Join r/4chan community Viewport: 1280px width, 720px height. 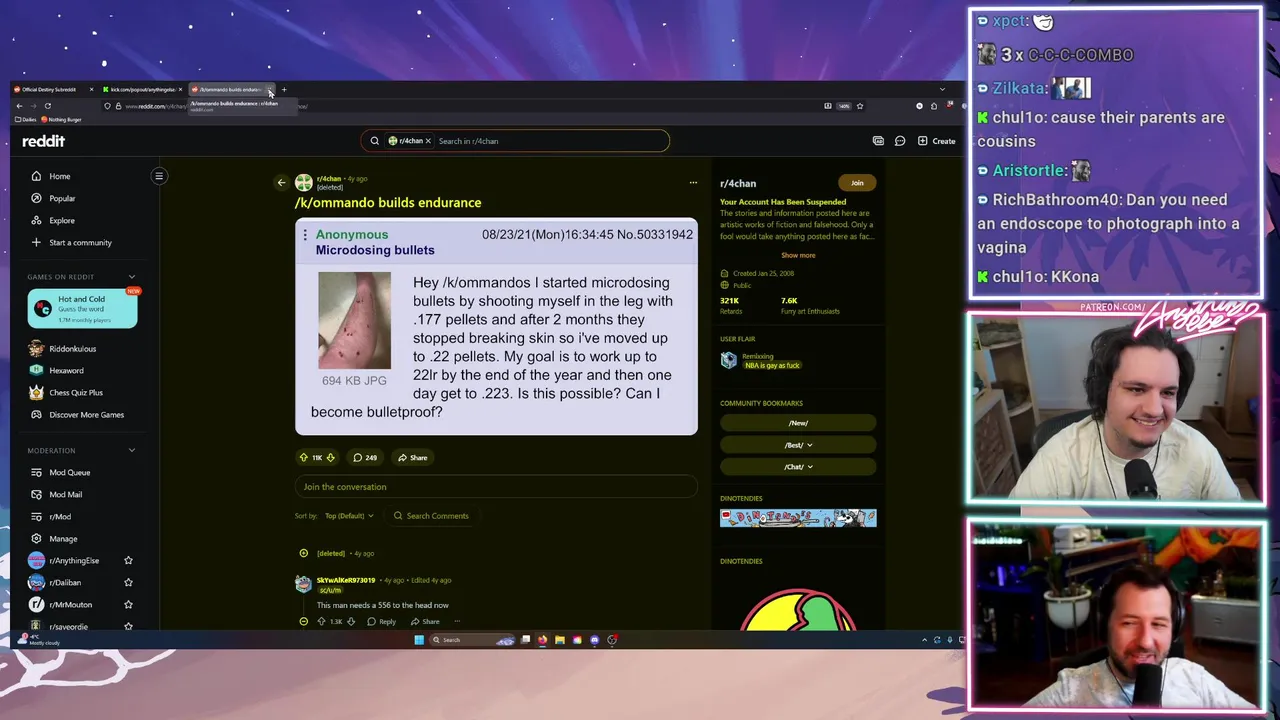pyautogui.click(x=857, y=183)
